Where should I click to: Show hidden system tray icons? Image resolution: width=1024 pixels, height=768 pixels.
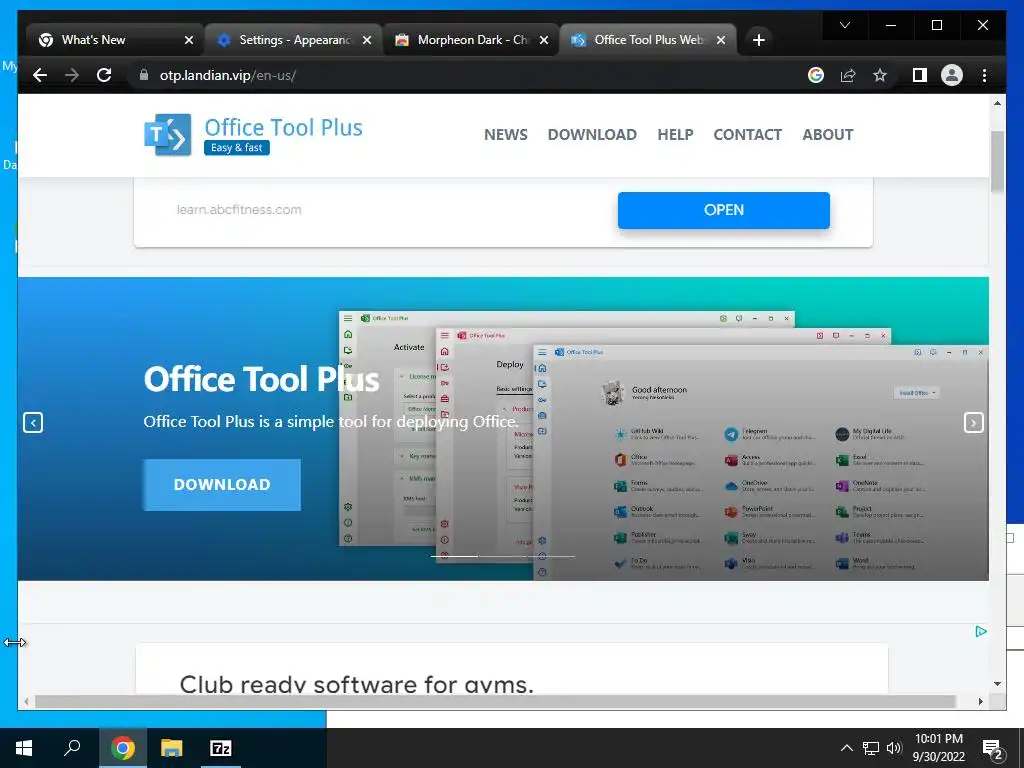click(x=846, y=748)
